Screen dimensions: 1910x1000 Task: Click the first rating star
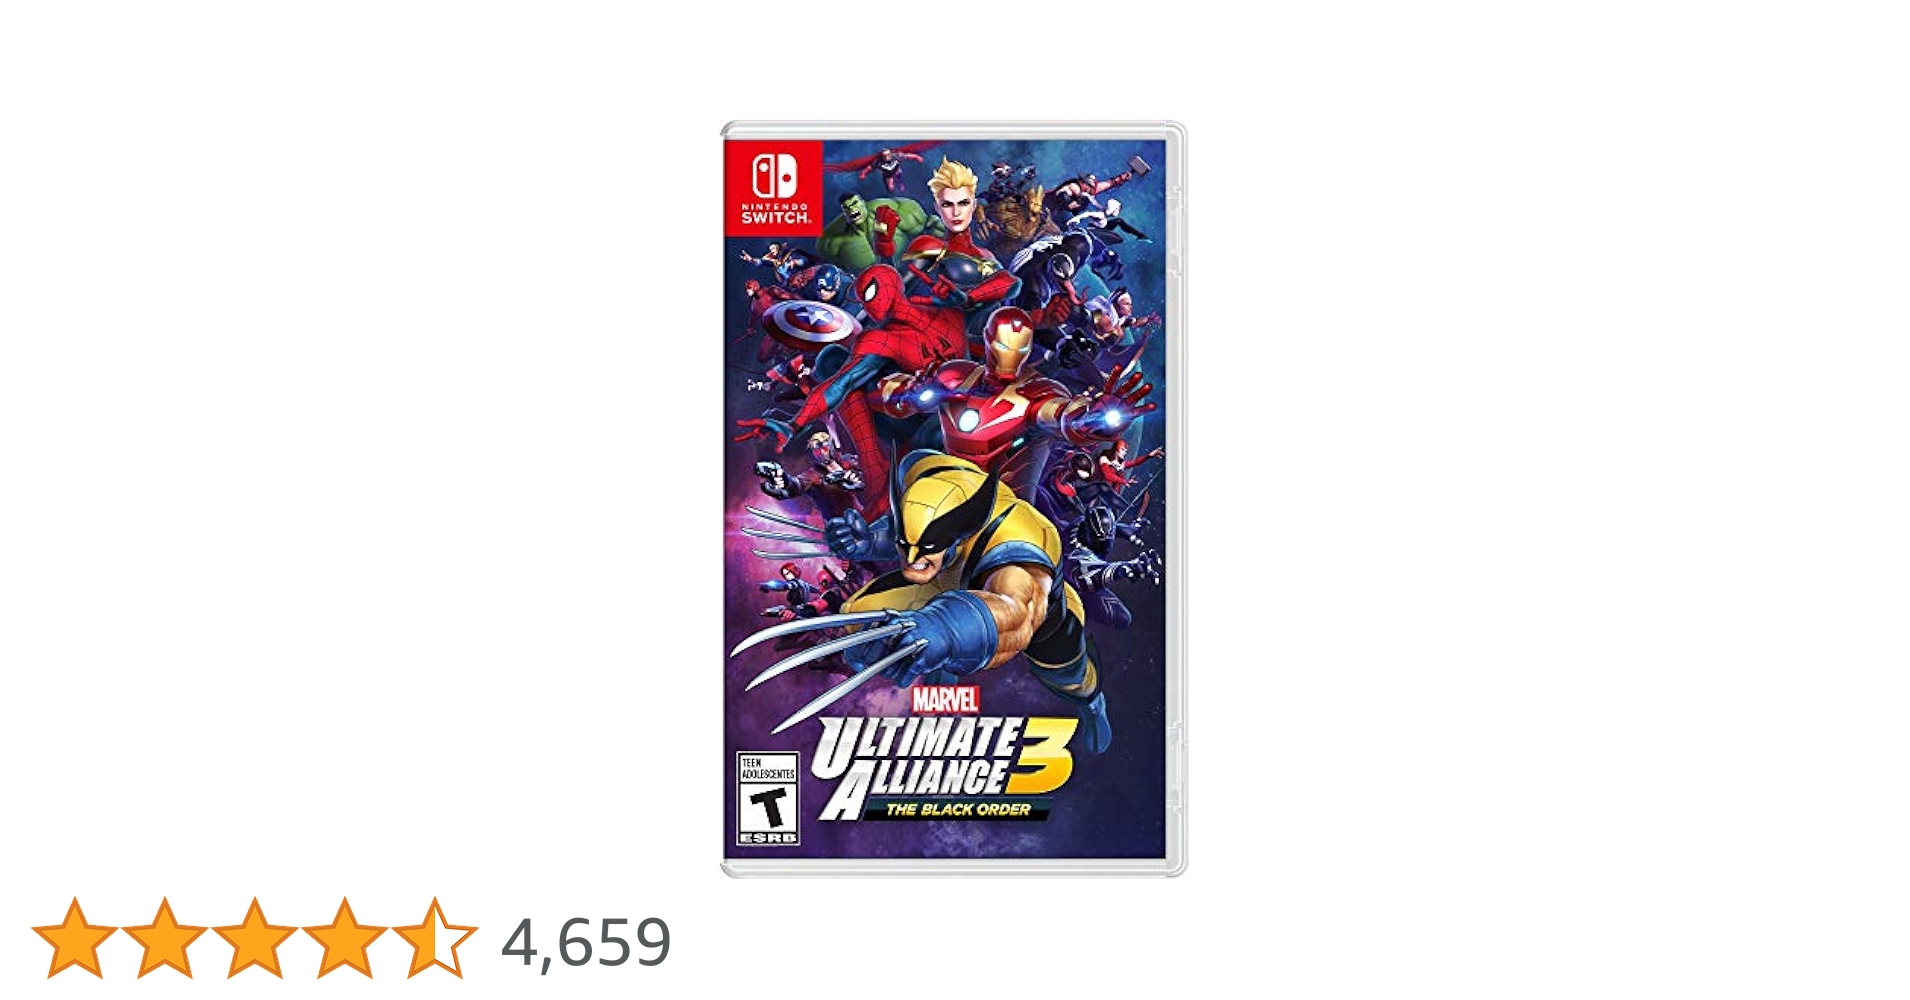(x=74, y=938)
